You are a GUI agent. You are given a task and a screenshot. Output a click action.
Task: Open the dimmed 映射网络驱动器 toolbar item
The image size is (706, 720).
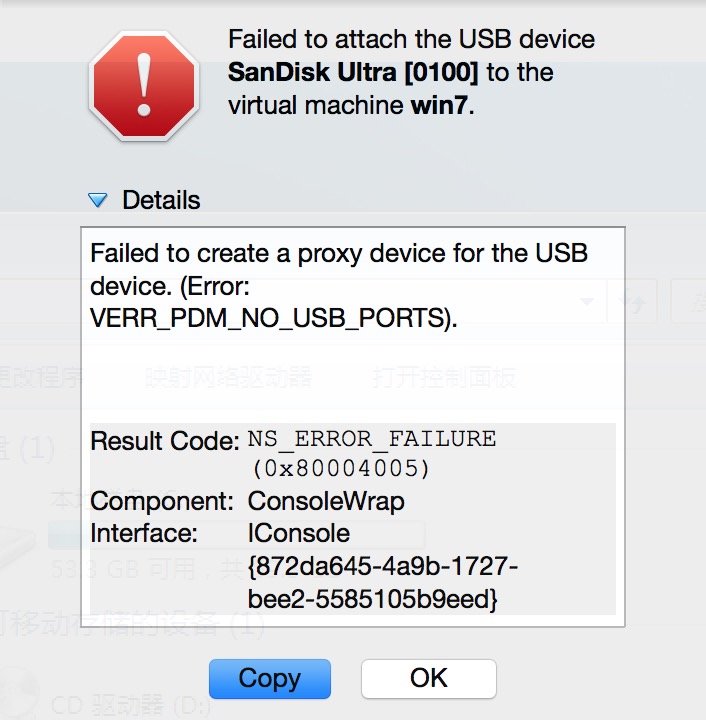228,377
